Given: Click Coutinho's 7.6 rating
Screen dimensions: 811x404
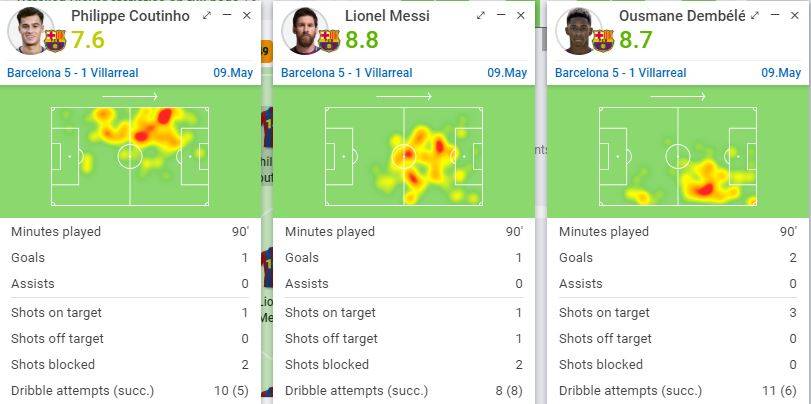Looking at the screenshot, I should click(x=88, y=40).
